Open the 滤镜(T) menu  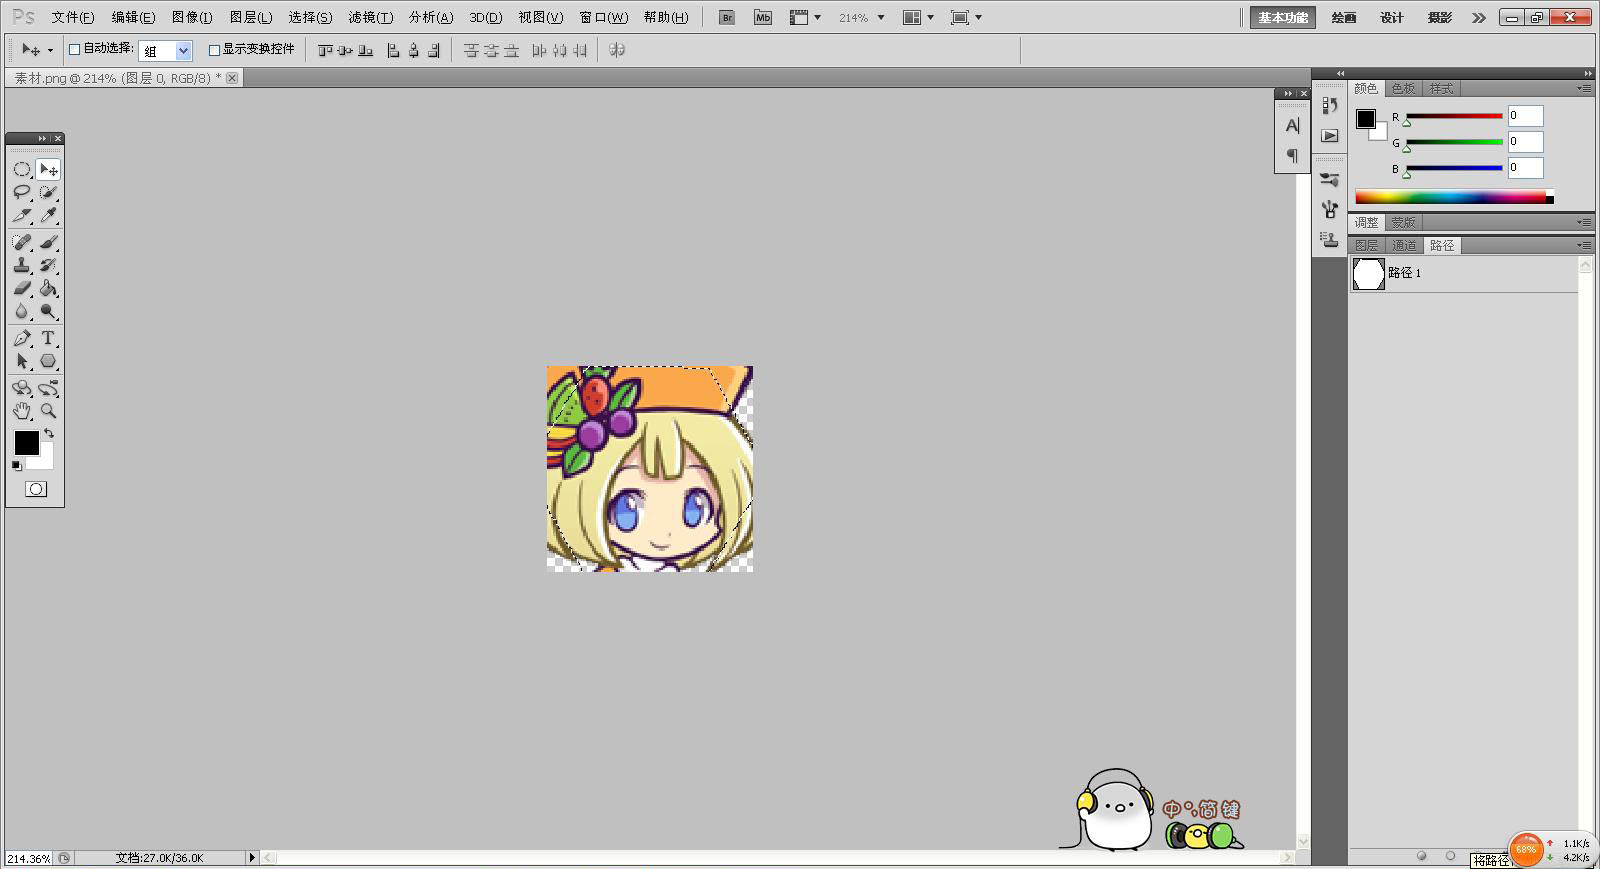pyautogui.click(x=370, y=17)
